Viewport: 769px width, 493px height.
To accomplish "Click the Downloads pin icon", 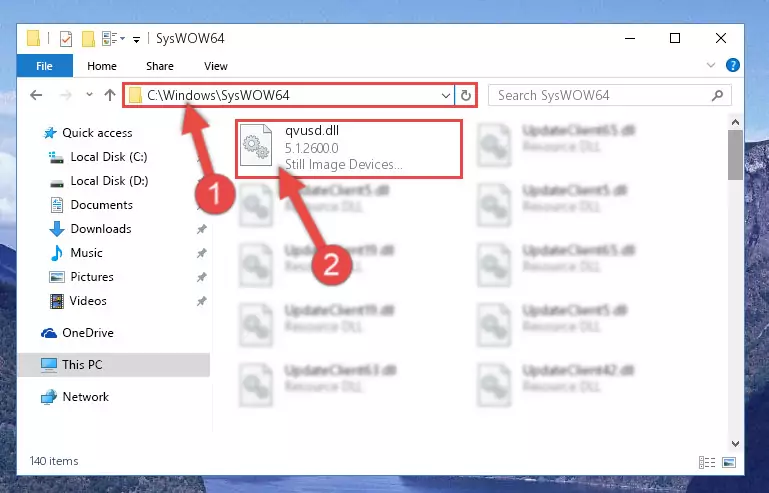I will (202, 229).
